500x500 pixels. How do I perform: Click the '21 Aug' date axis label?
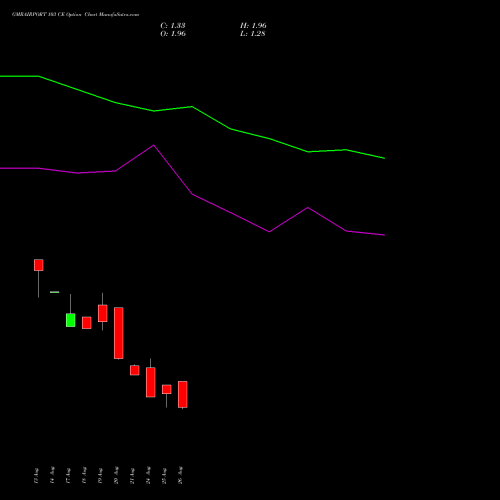(x=132, y=476)
